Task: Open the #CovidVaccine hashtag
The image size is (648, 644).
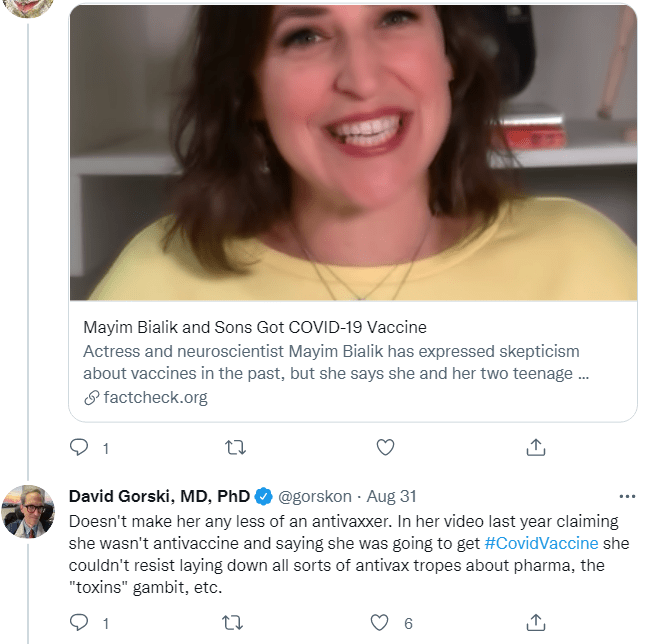Action: (x=541, y=543)
